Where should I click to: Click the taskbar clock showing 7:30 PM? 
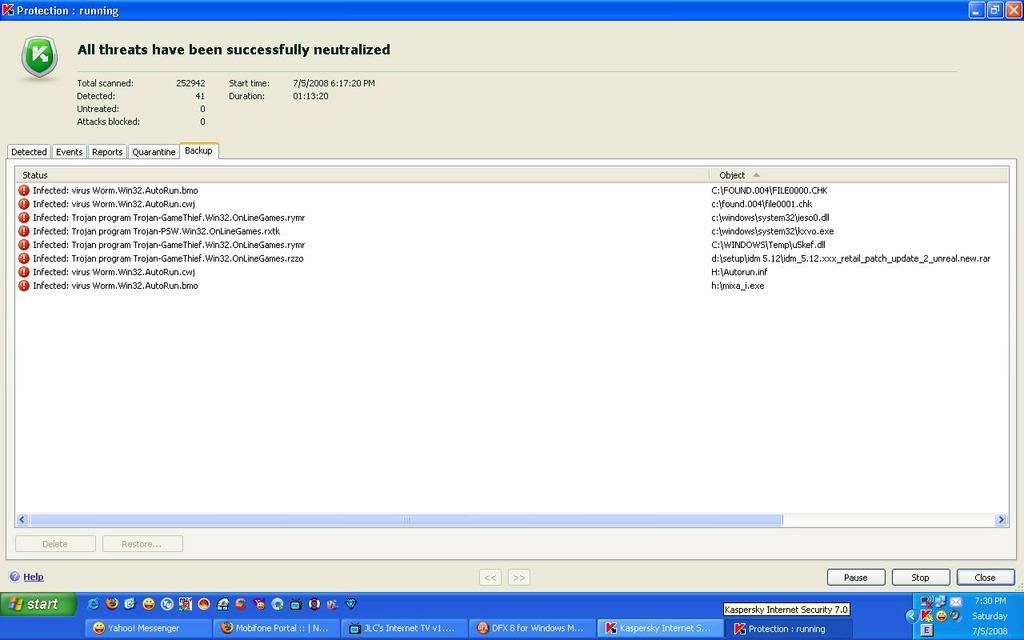coord(990,601)
